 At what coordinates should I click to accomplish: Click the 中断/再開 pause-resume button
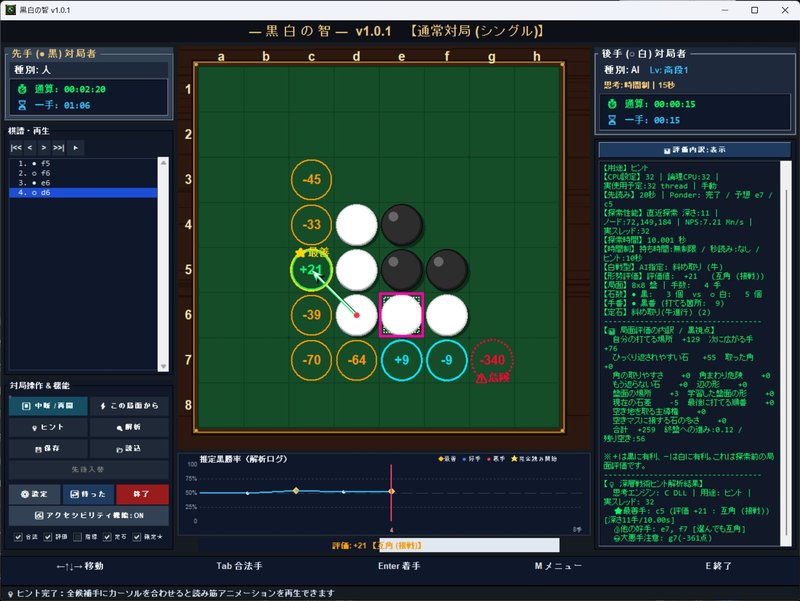click(x=48, y=406)
